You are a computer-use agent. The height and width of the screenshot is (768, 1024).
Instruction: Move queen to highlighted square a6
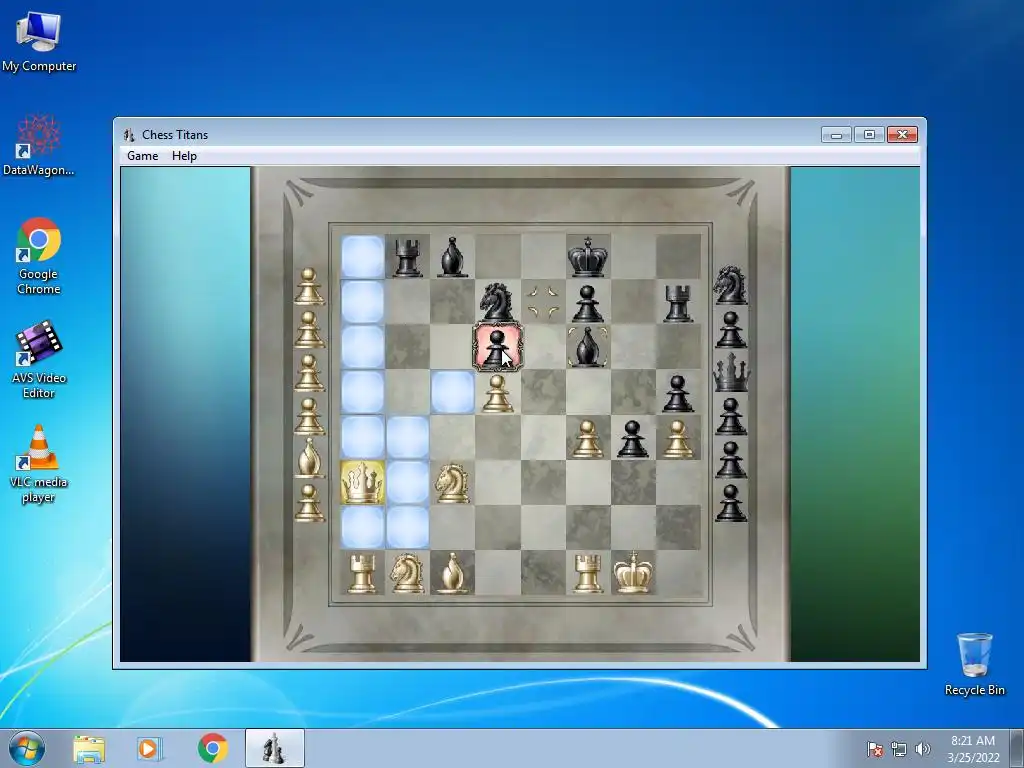(x=362, y=347)
